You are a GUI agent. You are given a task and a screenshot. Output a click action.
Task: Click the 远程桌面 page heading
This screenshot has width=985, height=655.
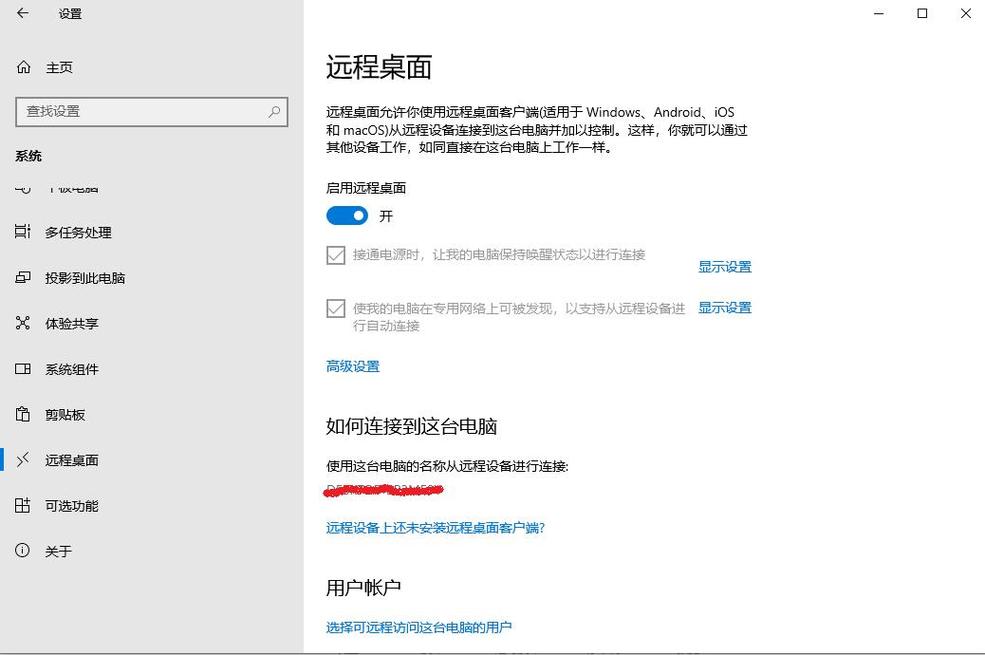[379, 67]
